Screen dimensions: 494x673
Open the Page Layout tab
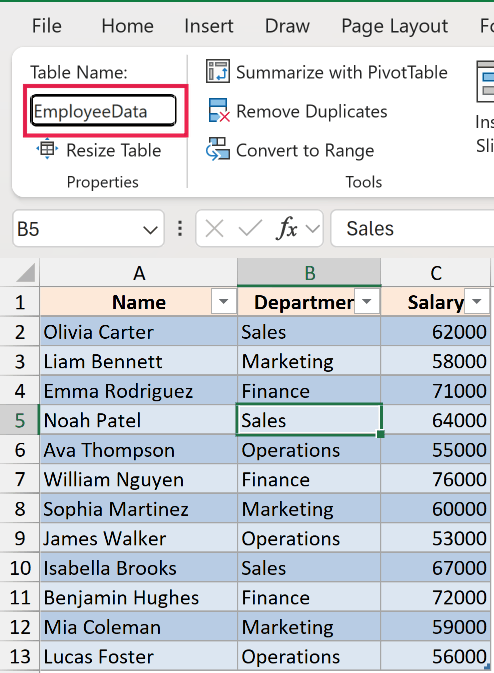[394, 26]
